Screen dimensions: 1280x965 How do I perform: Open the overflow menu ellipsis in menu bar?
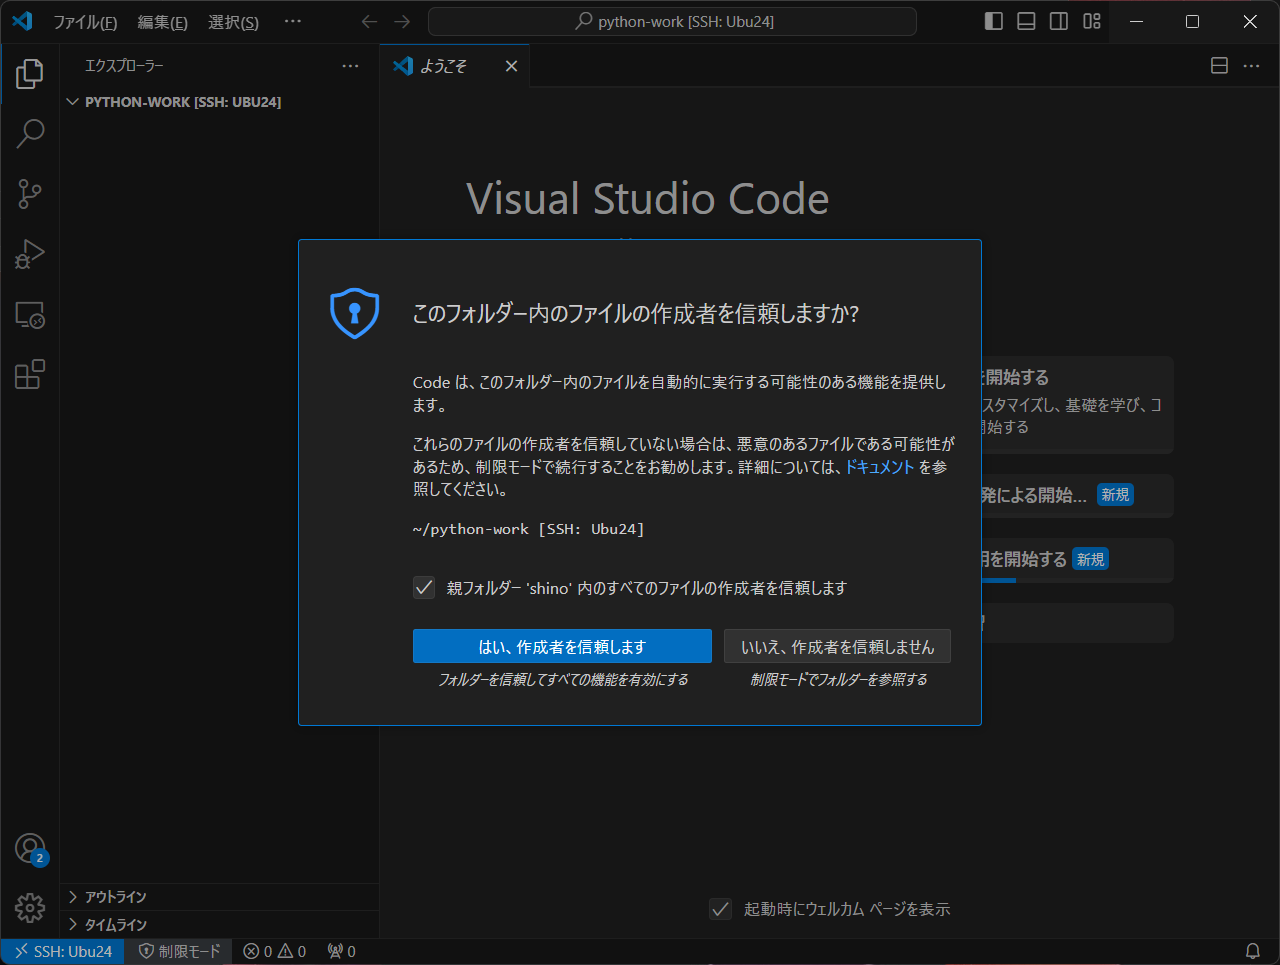point(293,21)
